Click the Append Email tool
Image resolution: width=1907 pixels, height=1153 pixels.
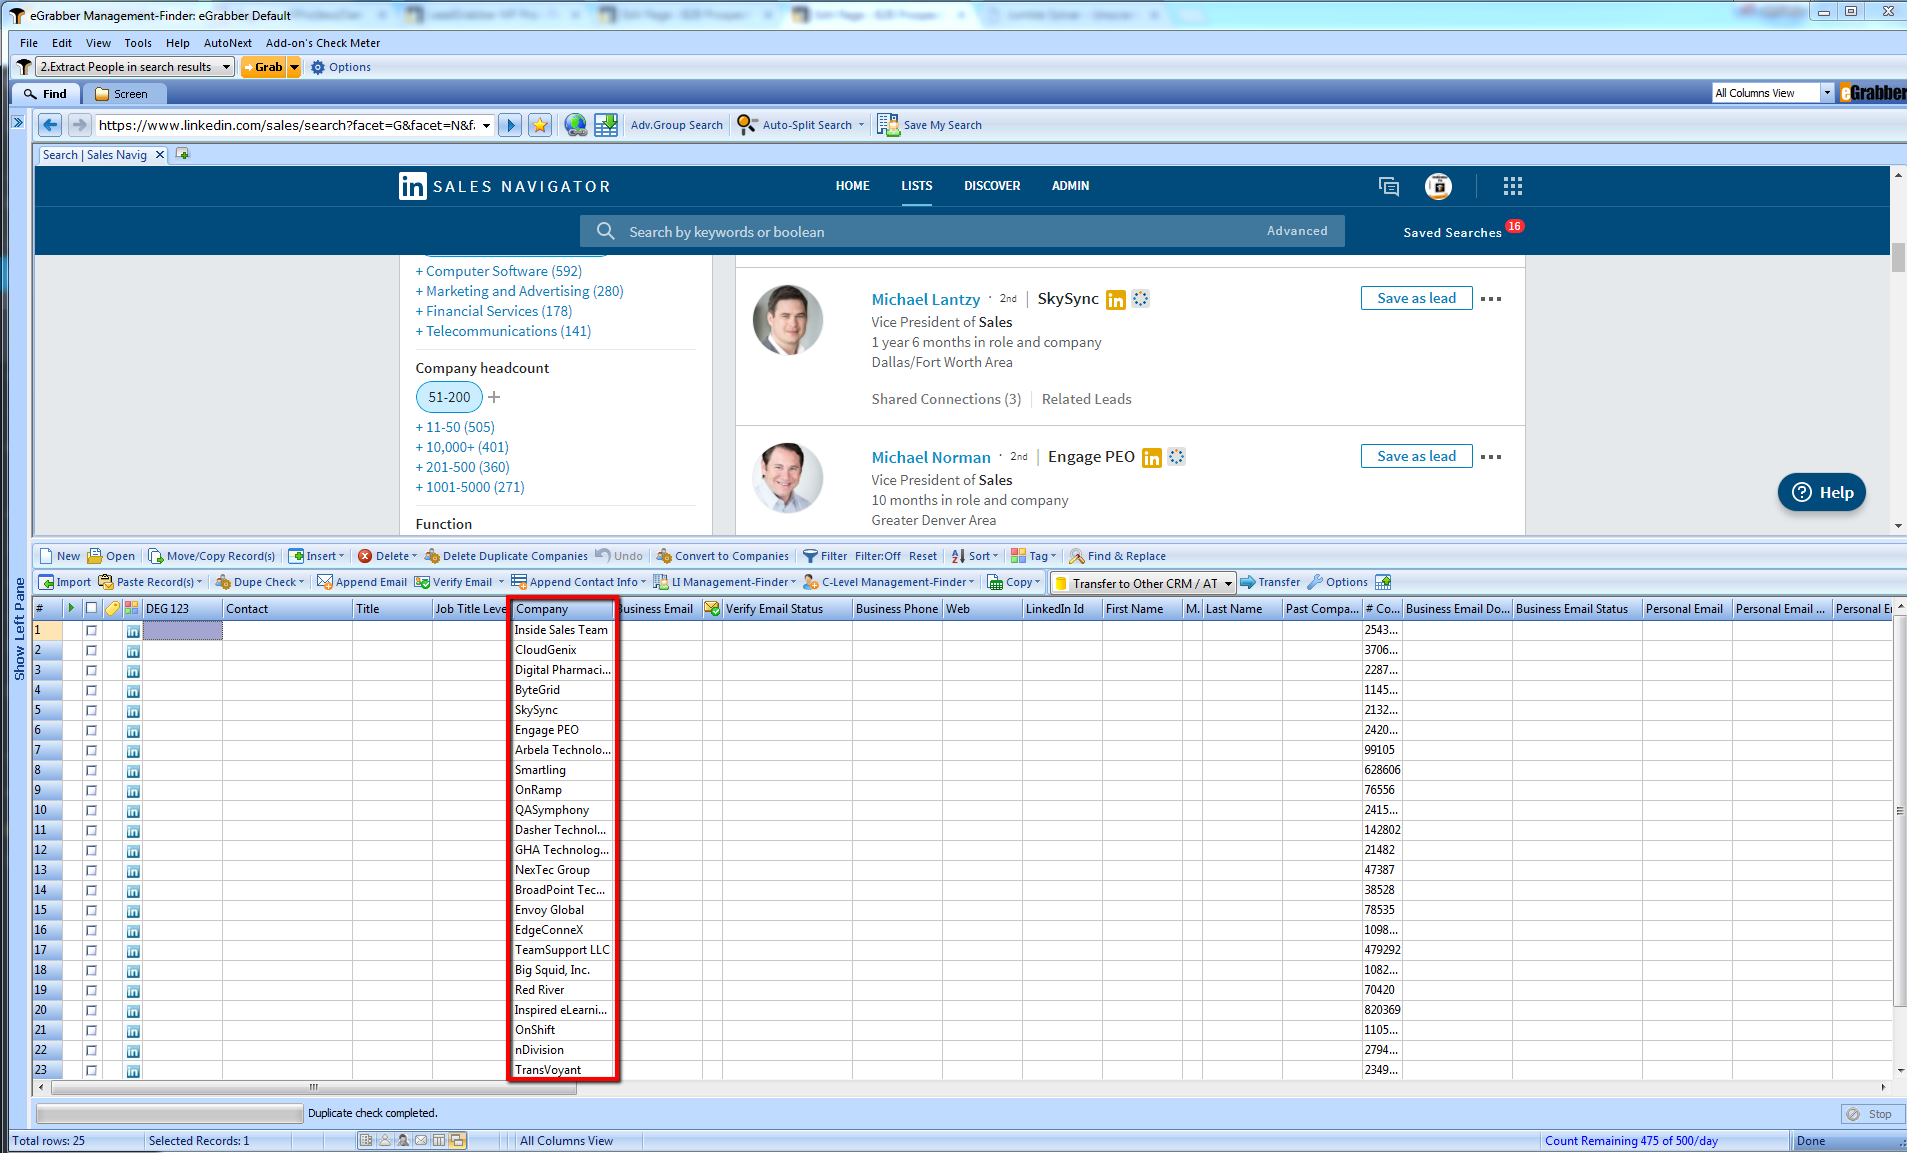tap(362, 582)
